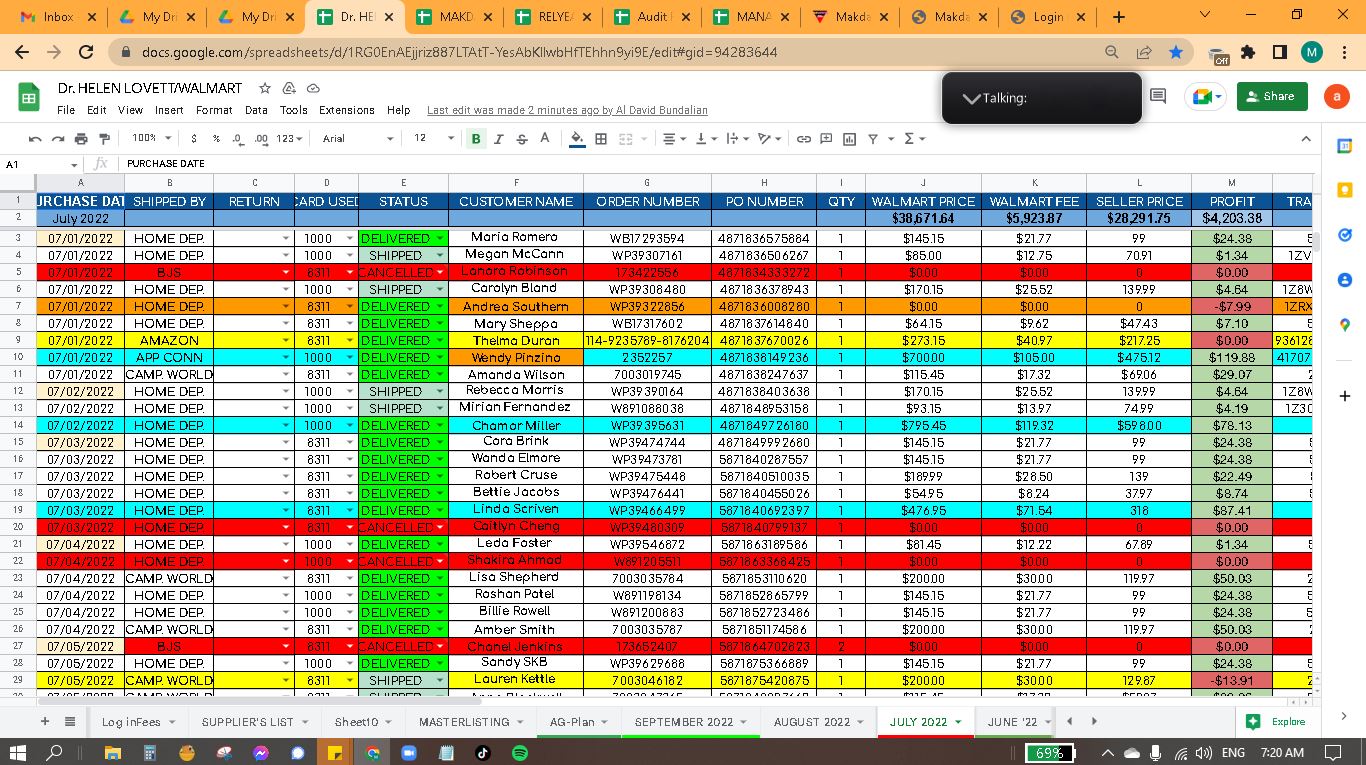Open comment history icon near Share
Viewport: 1366px width, 765px height.
tap(1158, 96)
